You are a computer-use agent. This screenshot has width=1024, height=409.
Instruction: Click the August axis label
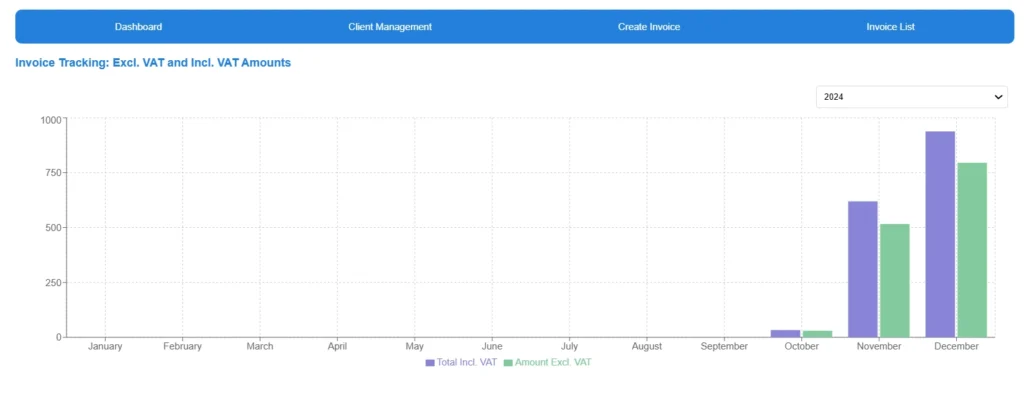647,346
